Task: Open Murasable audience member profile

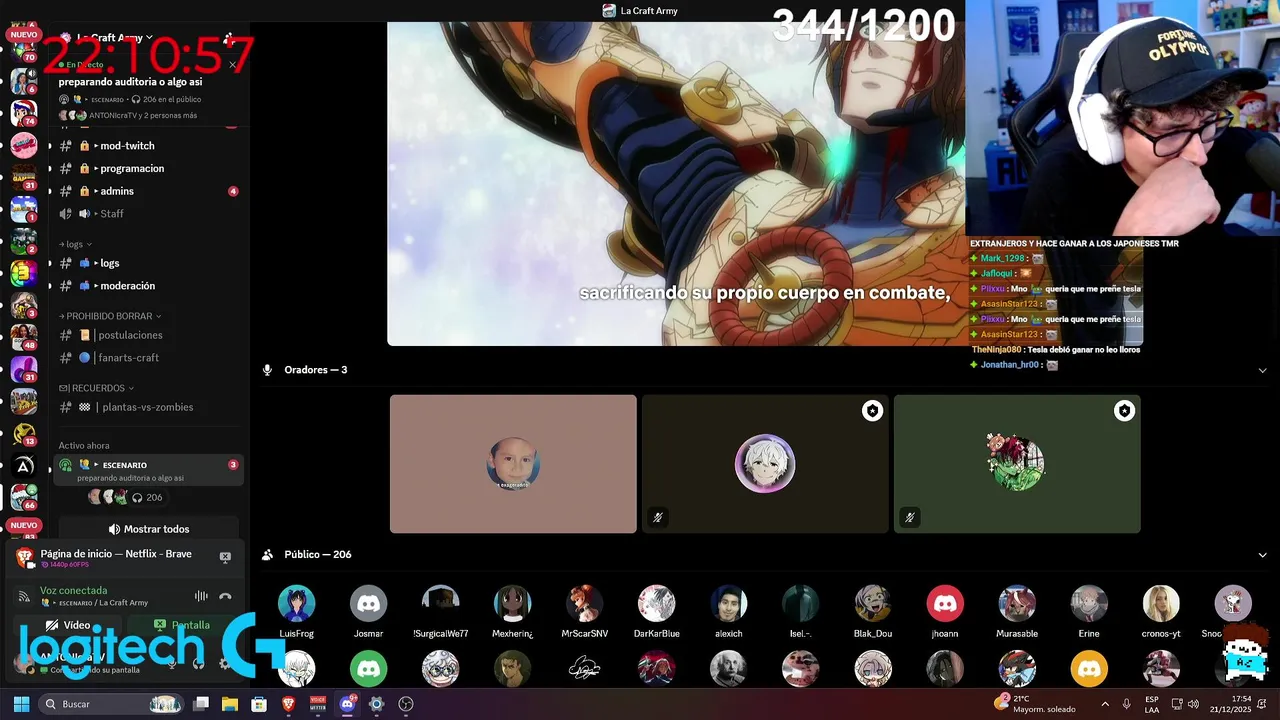Action: tap(1017, 611)
